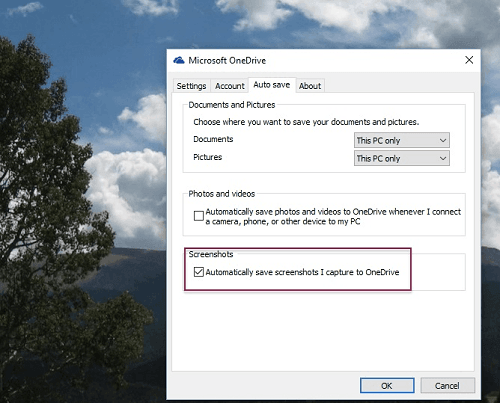Select the Auto save tab
The width and height of the screenshot is (500, 403).
click(x=272, y=85)
